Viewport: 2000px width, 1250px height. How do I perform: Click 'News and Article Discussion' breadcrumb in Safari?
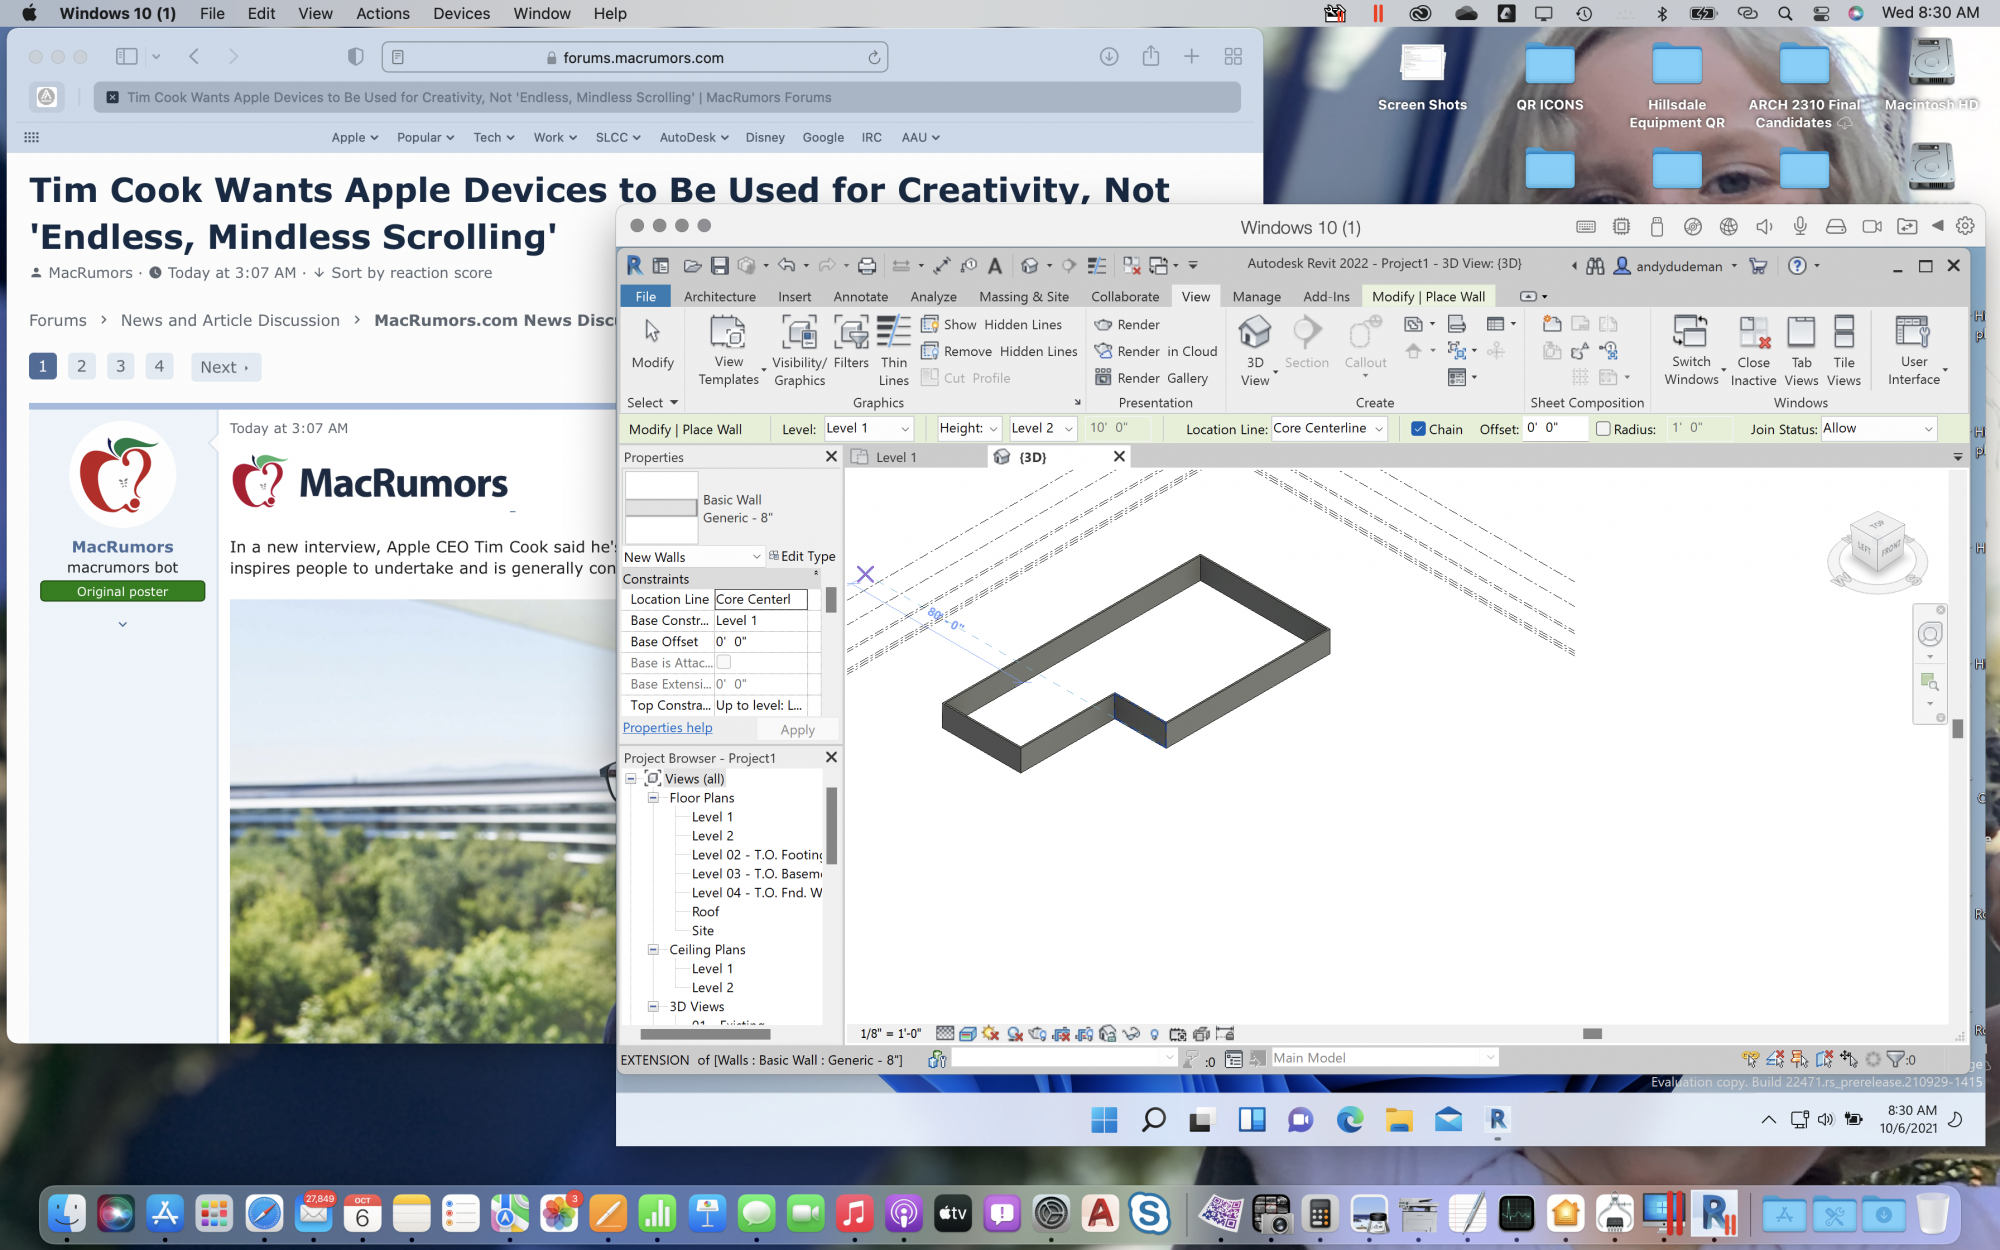(230, 320)
